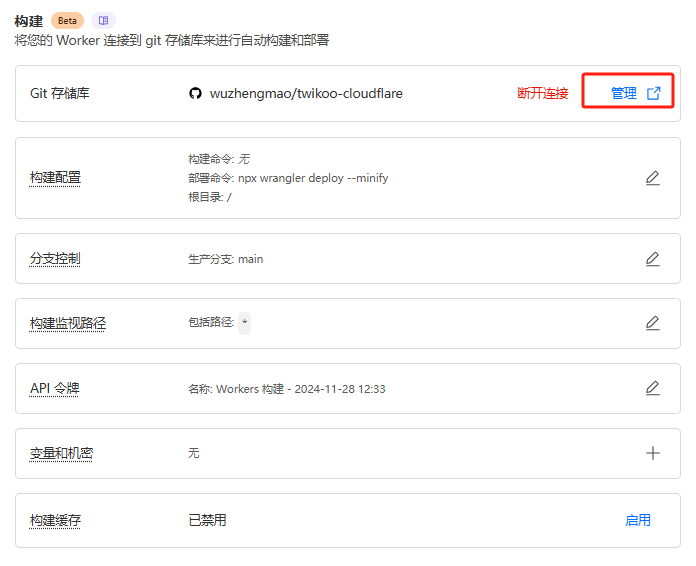Click the 构建缓存 underlined label

pyautogui.click(x=55, y=520)
